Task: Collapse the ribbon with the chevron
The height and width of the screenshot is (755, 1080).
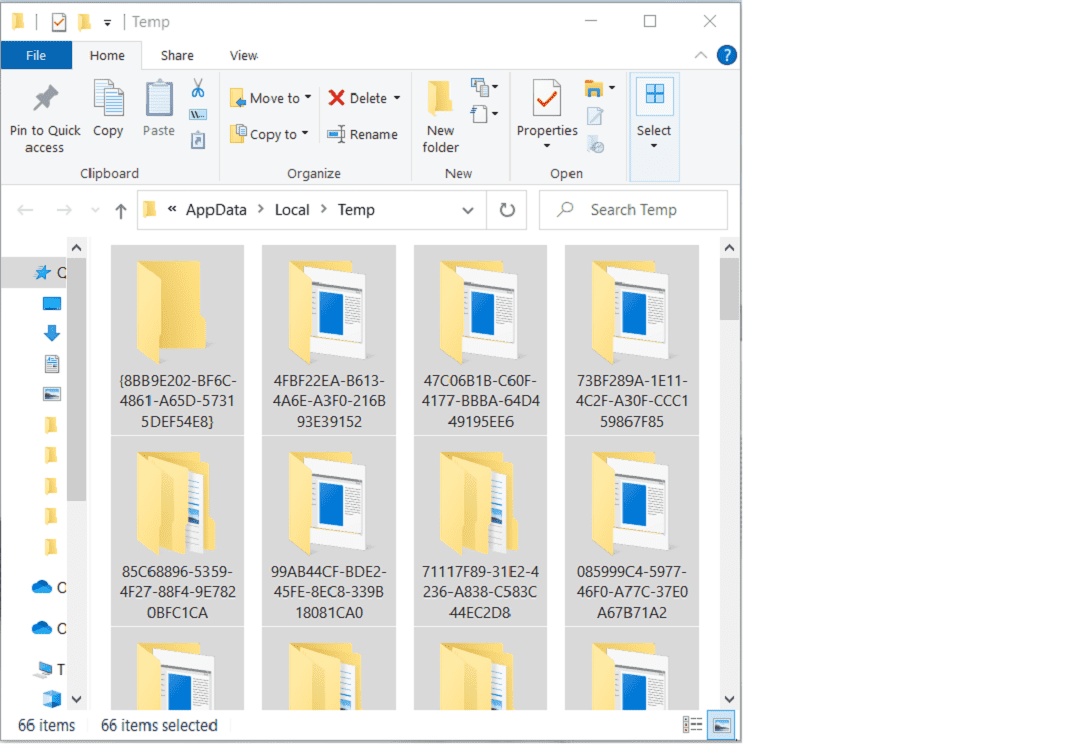Action: pyautogui.click(x=702, y=55)
